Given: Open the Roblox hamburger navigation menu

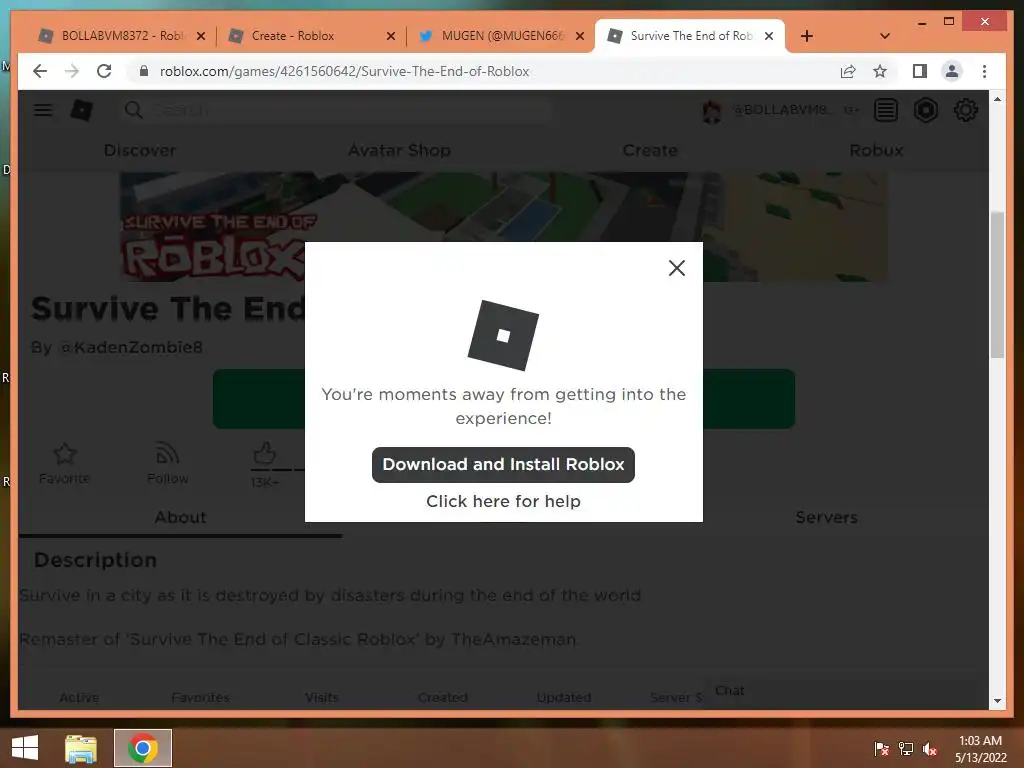Looking at the screenshot, I should 43,110.
